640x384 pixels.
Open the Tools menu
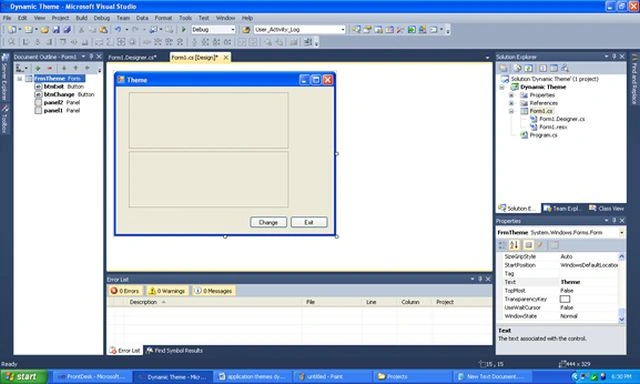(185, 18)
